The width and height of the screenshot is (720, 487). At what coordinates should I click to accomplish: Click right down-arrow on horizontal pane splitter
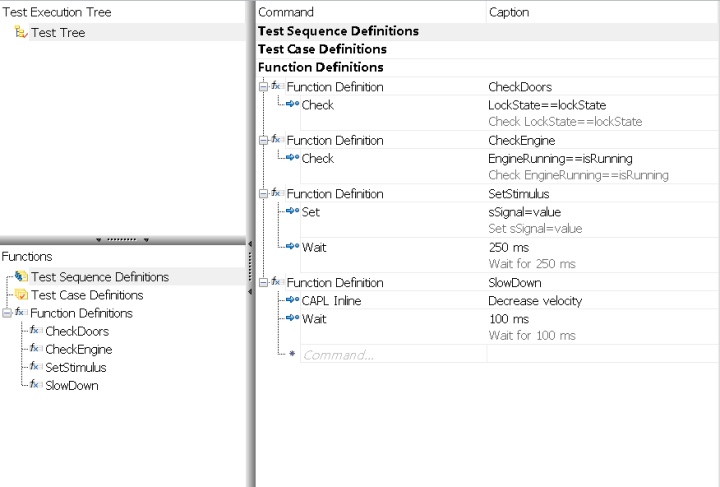click(x=146, y=240)
